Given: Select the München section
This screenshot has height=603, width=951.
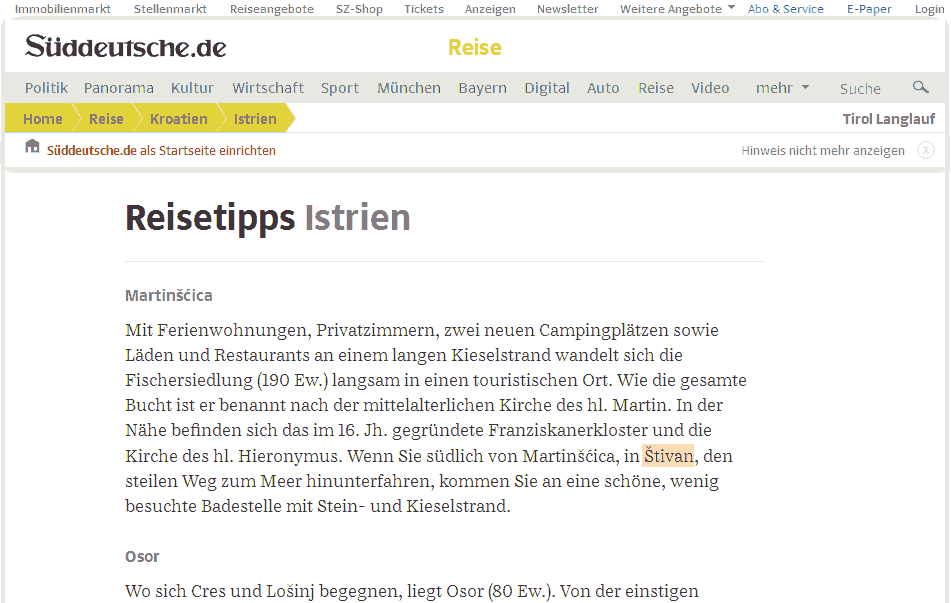Looking at the screenshot, I should pyautogui.click(x=409, y=88).
